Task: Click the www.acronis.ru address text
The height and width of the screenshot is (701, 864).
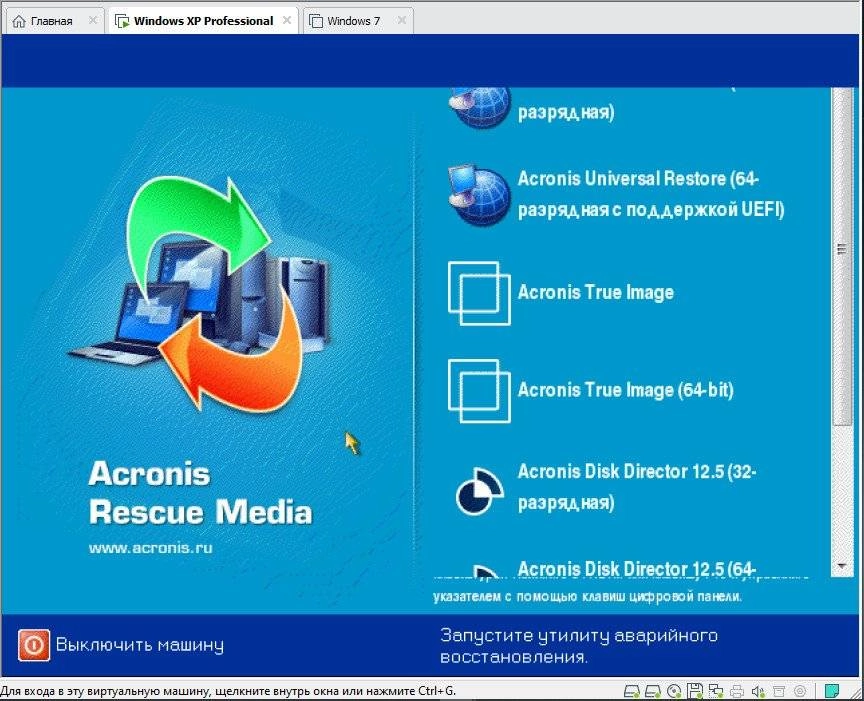Action: coord(150,548)
